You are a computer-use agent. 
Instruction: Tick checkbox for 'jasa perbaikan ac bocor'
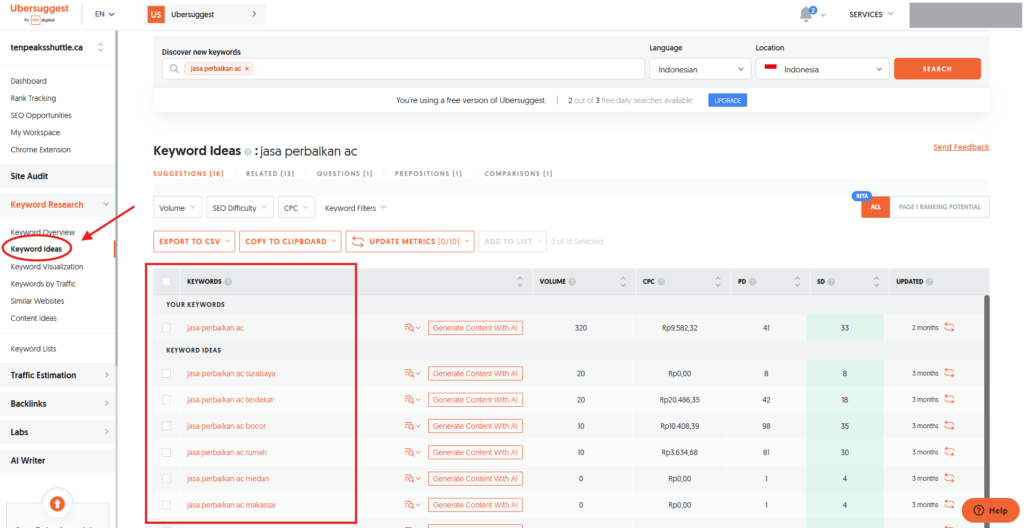point(167,426)
